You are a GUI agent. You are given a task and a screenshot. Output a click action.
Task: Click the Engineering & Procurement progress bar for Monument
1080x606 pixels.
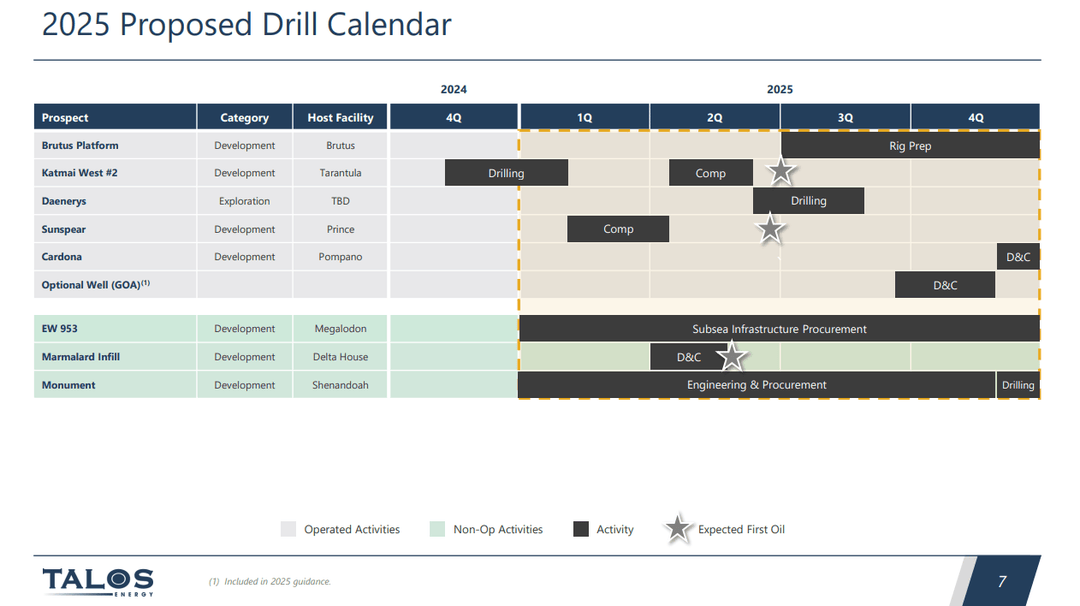[x=757, y=384]
